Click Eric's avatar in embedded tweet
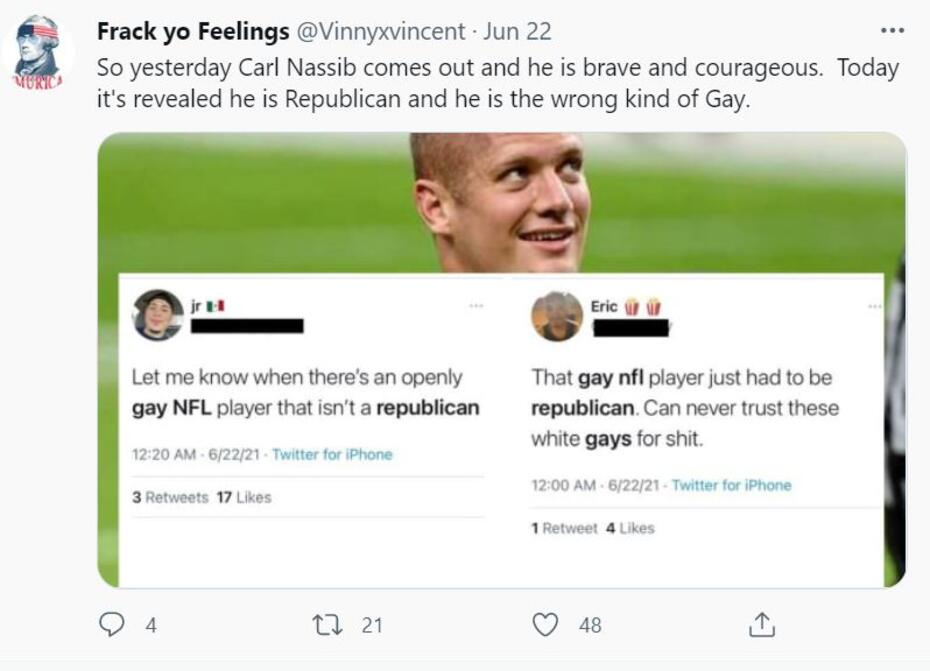930x671 pixels. (x=557, y=316)
